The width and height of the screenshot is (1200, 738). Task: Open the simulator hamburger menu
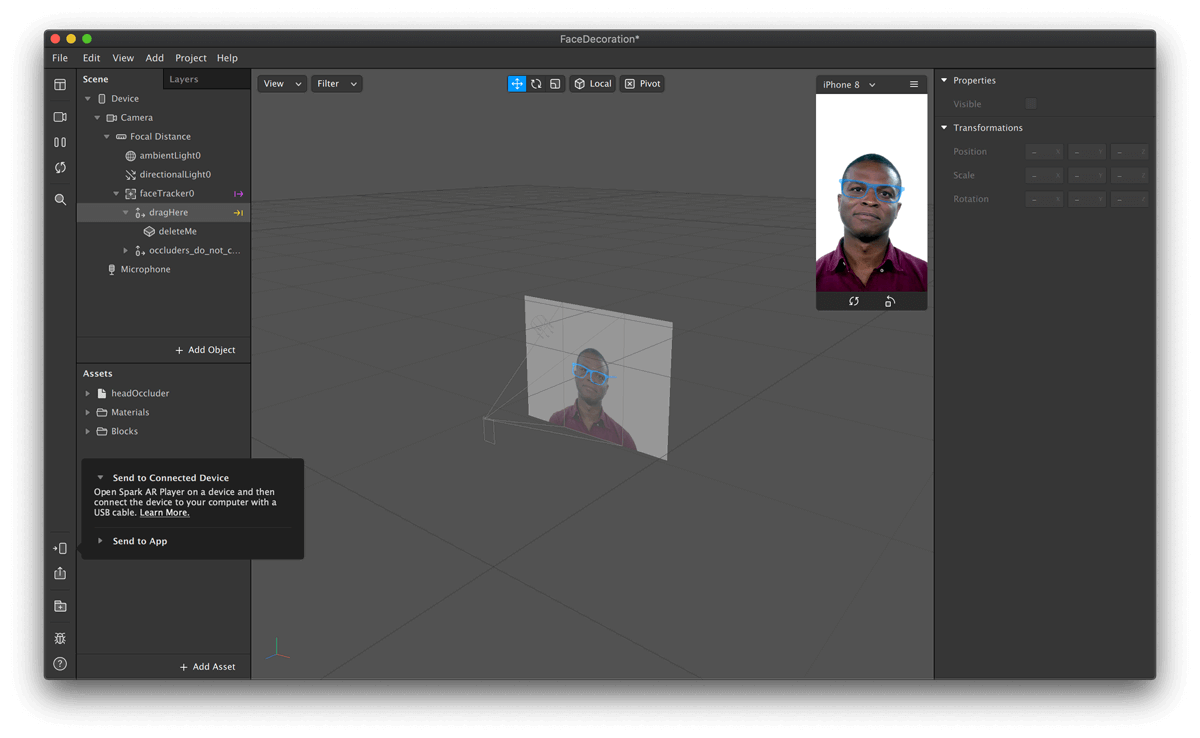[914, 85]
